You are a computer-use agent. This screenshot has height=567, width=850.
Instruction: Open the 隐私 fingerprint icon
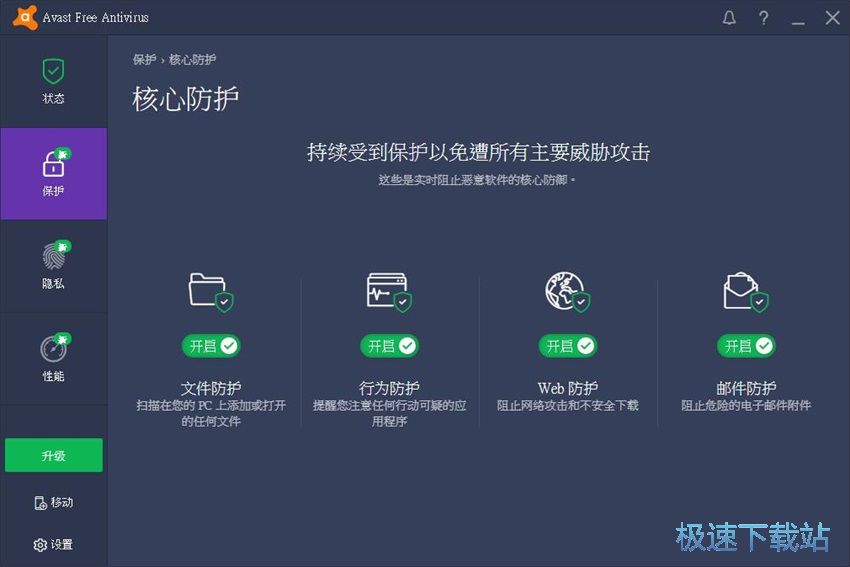coord(53,256)
